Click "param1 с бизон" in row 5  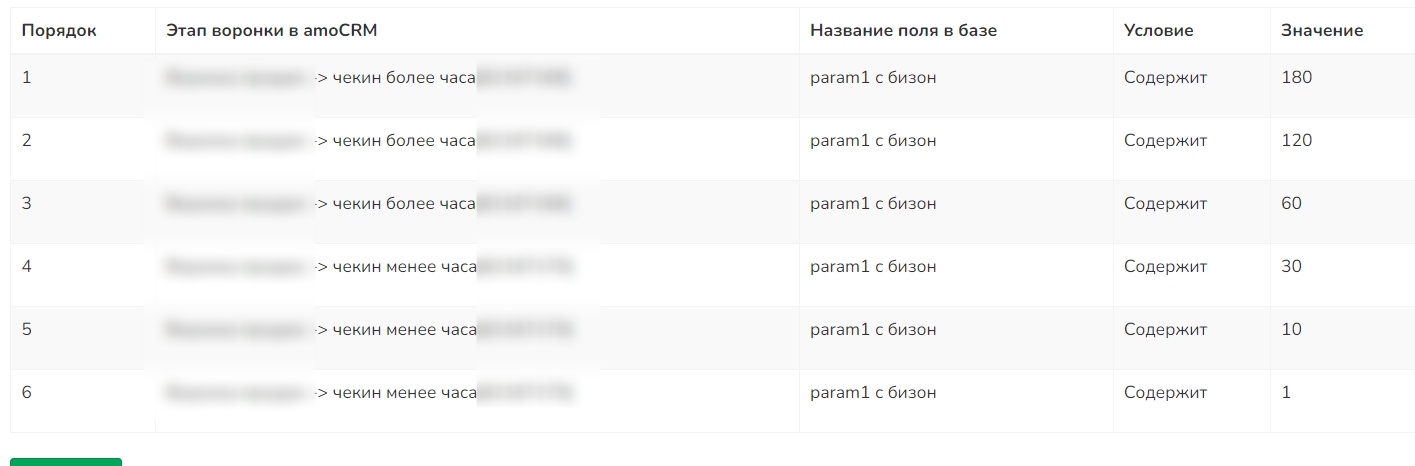(873, 330)
